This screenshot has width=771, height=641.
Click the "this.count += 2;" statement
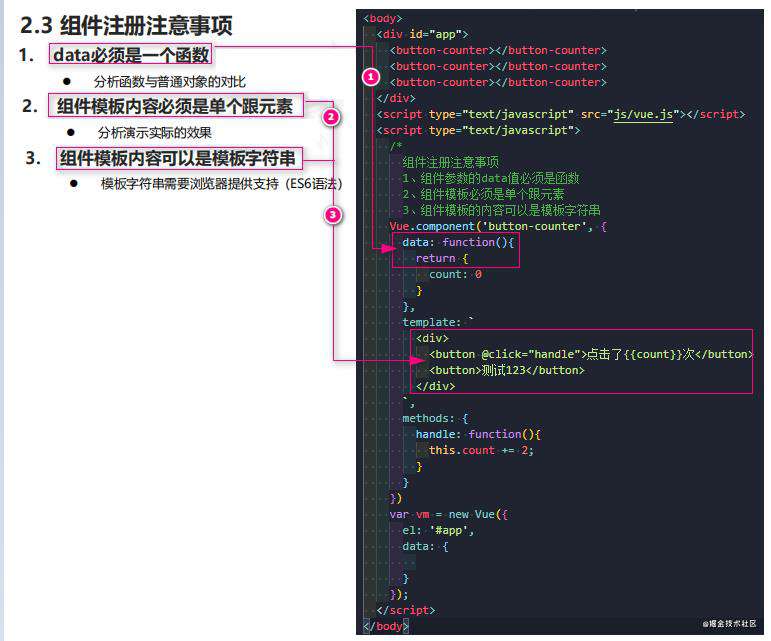pyautogui.click(x=481, y=450)
